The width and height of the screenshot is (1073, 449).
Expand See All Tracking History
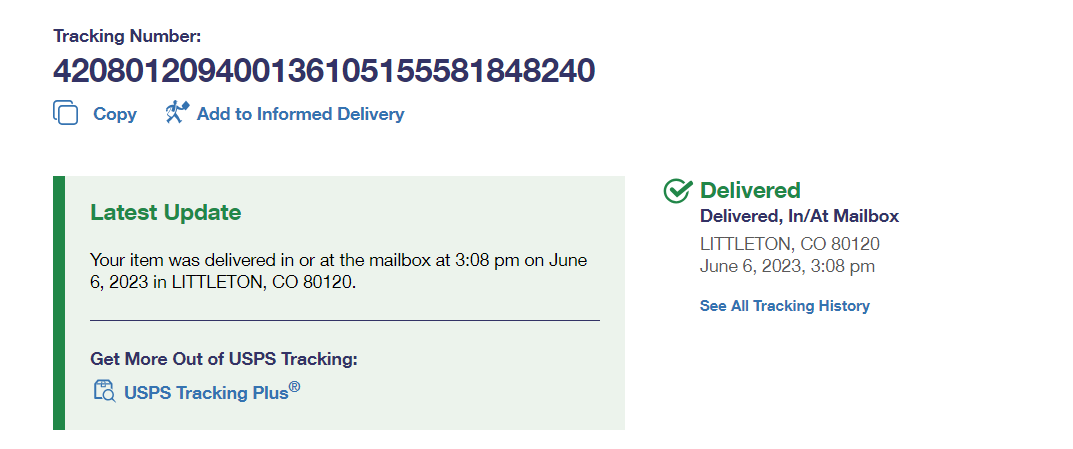pos(784,306)
